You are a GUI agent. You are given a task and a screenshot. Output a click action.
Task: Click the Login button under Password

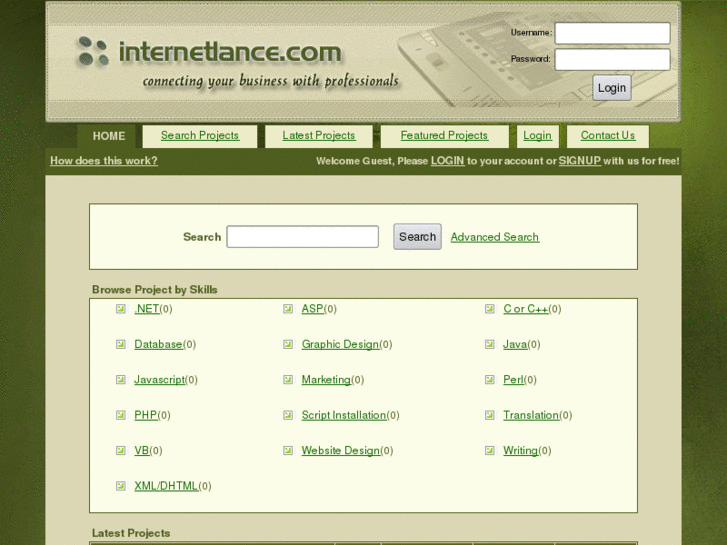(612, 88)
